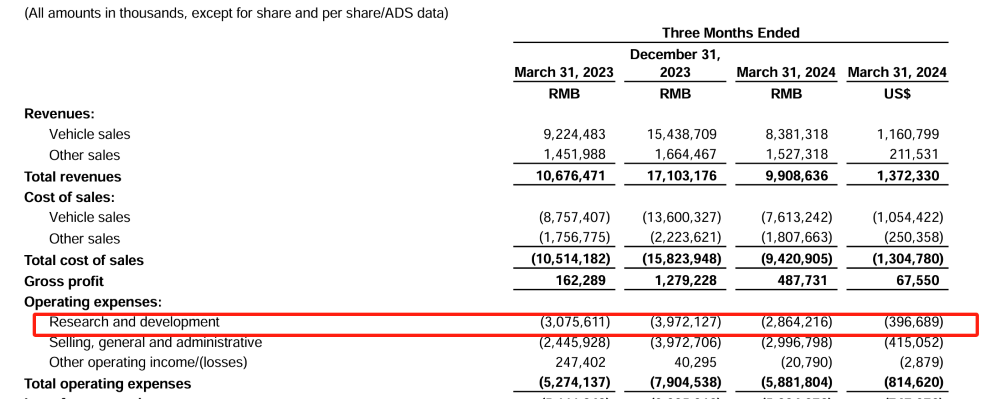
Task: Click Total cost of sales value (15,823,948)
Action: (x=681, y=260)
